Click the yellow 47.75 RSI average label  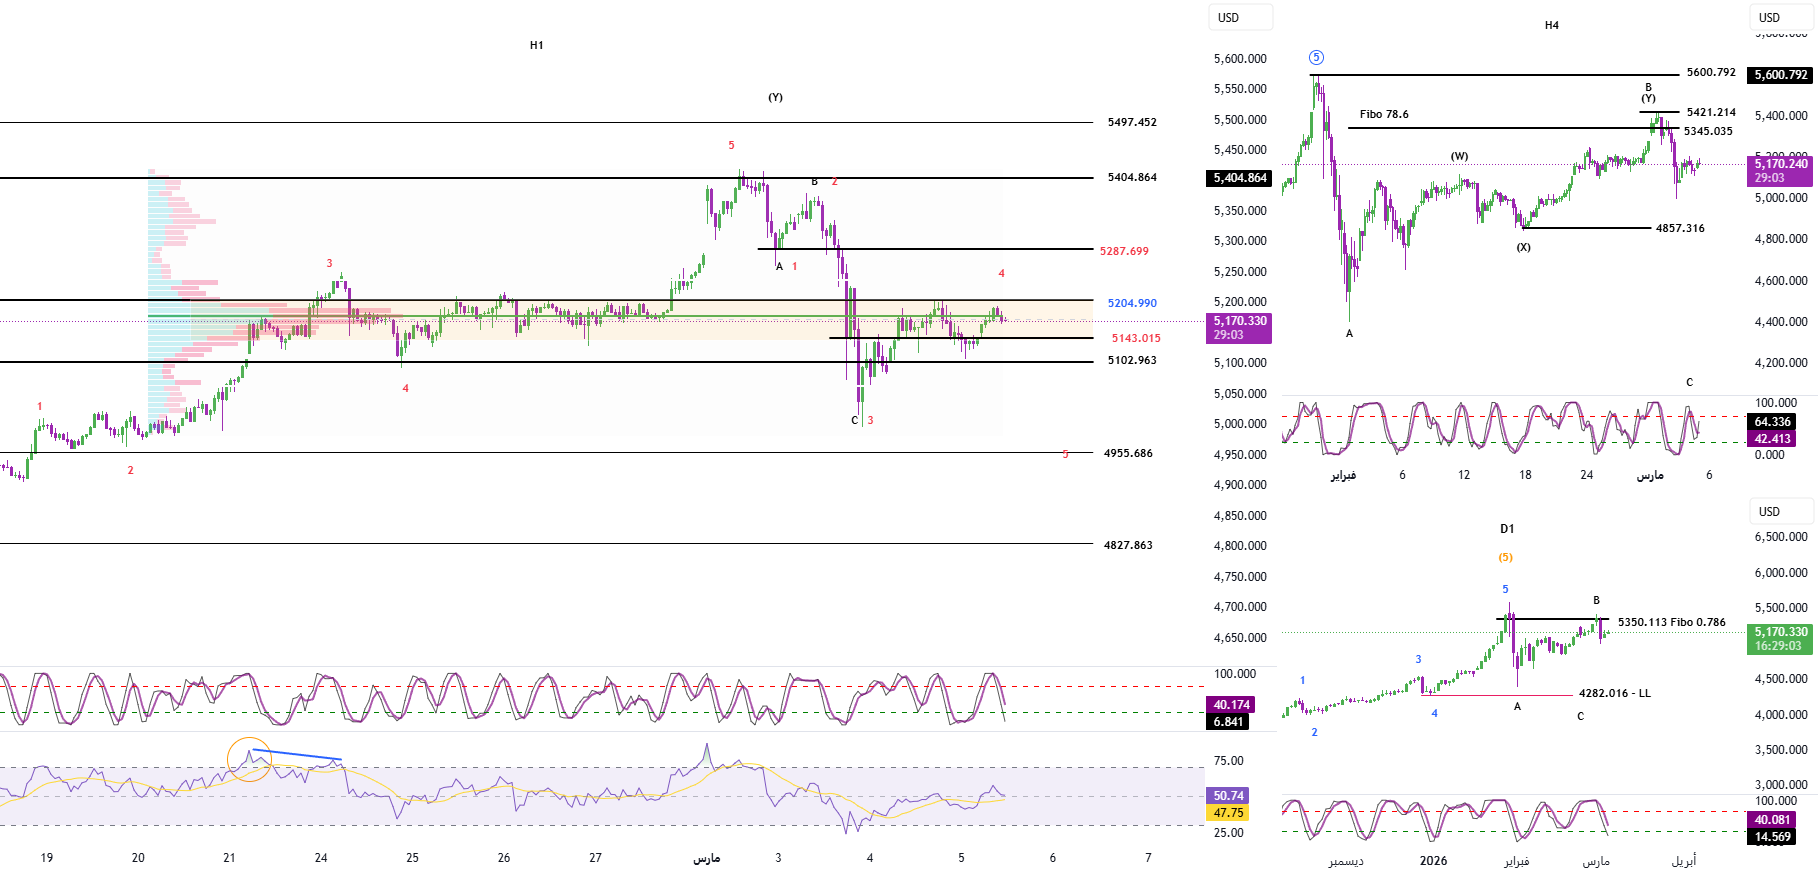pos(1228,813)
